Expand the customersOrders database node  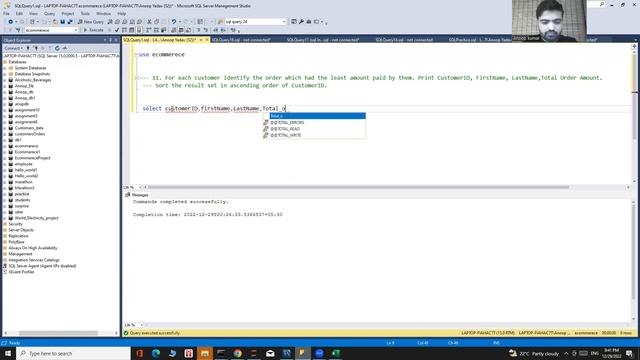pyautogui.click(x=5, y=134)
